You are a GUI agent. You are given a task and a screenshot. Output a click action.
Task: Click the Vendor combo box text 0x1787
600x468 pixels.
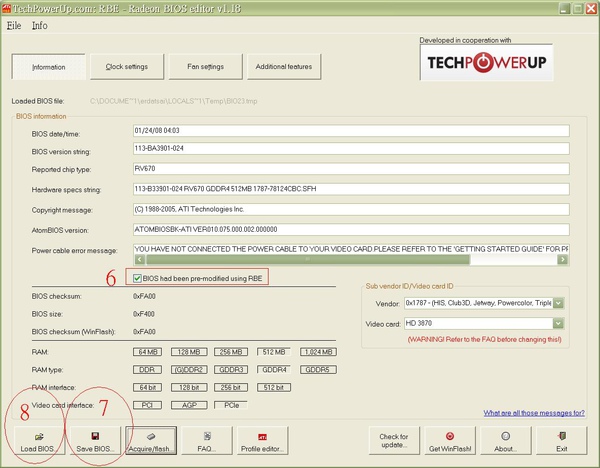point(478,303)
